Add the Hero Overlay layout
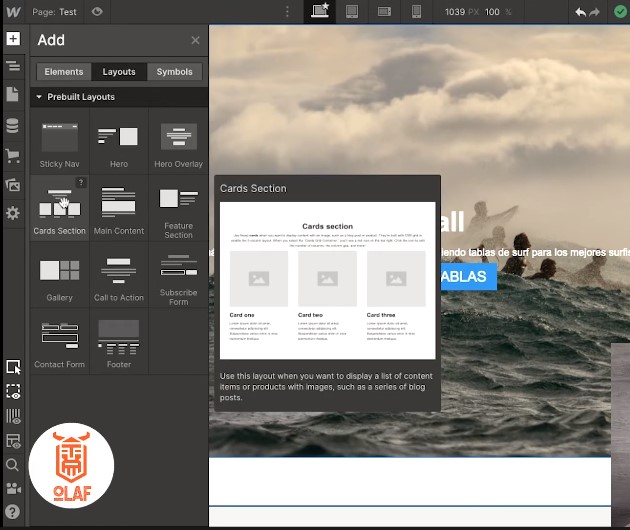Screen dimensions: 630x530 (x=178, y=141)
